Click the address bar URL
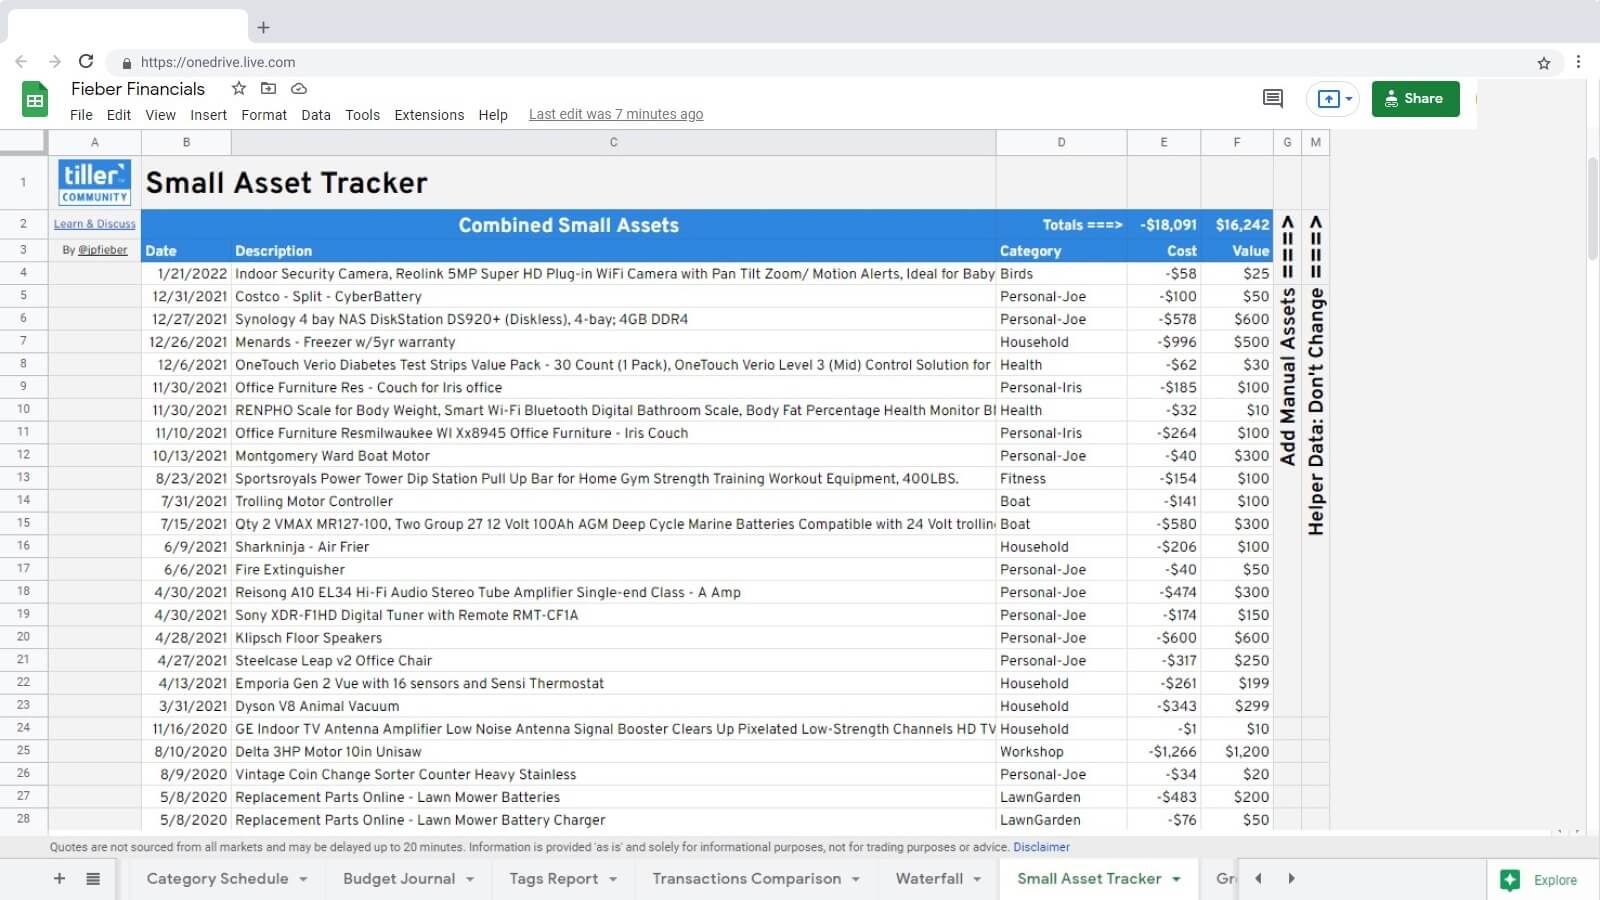This screenshot has height=900, width=1600. [218, 62]
